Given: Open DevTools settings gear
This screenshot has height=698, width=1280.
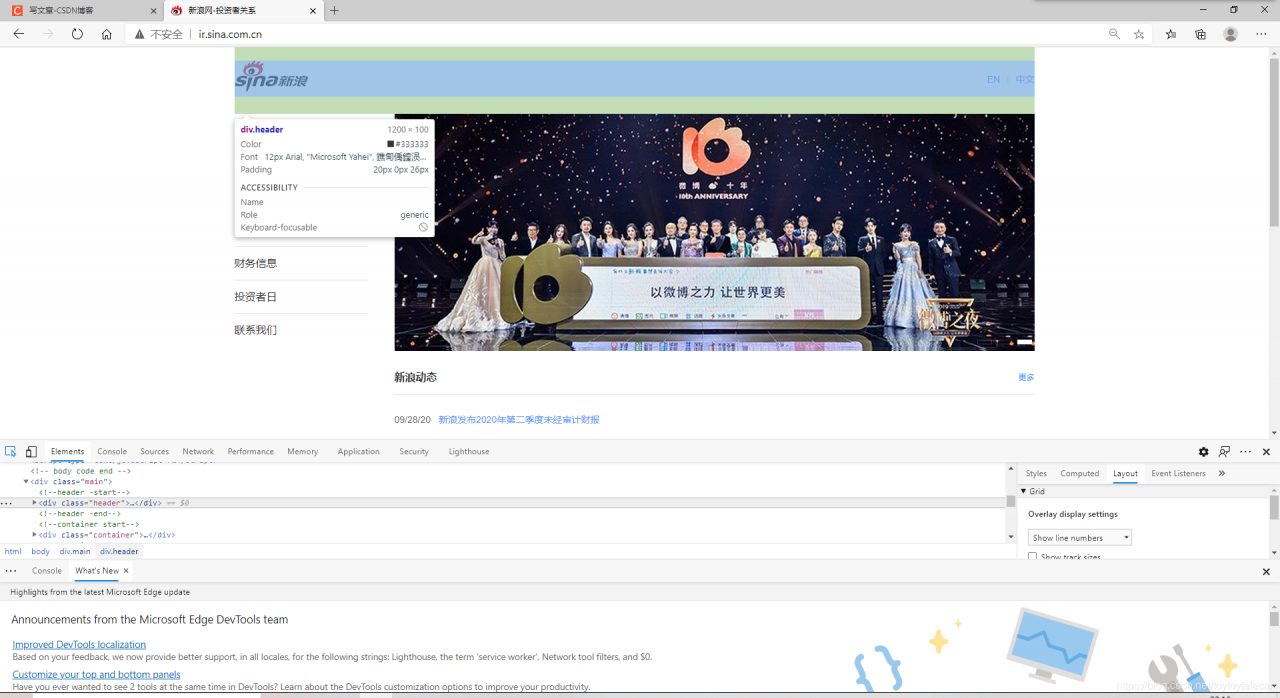Looking at the screenshot, I should point(1203,452).
